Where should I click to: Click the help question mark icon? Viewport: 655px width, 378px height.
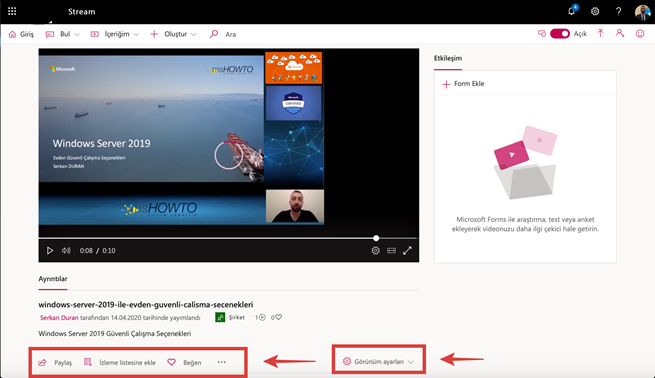618,11
